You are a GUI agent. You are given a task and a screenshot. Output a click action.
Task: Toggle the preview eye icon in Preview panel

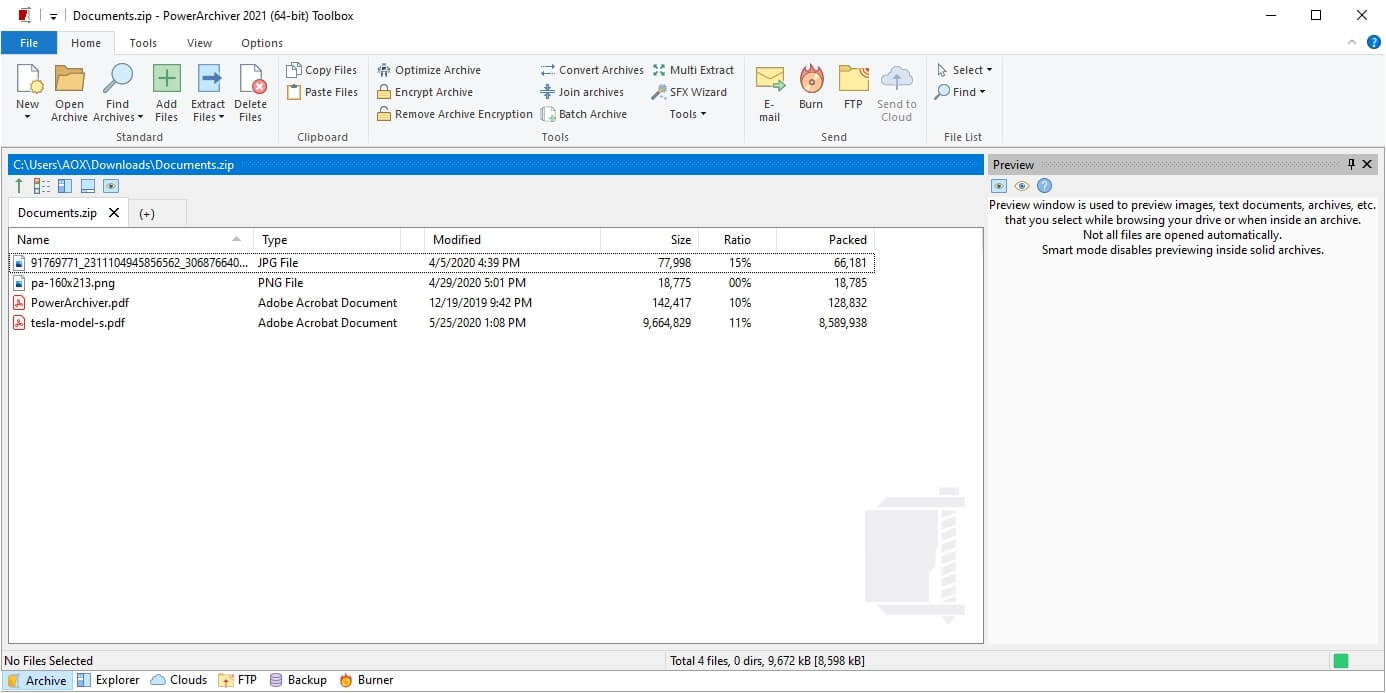(1021, 186)
